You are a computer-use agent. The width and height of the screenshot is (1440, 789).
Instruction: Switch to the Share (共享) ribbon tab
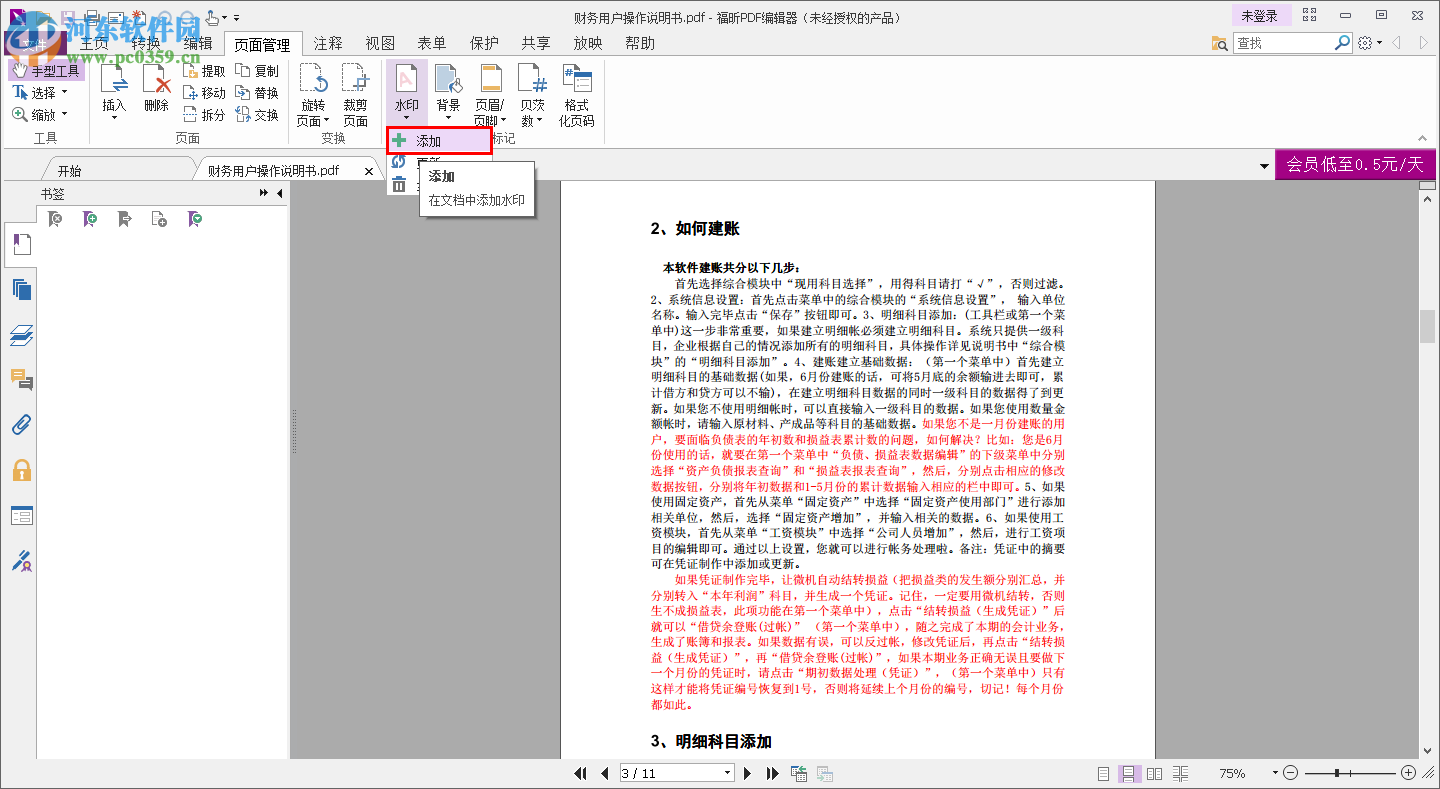coord(536,43)
